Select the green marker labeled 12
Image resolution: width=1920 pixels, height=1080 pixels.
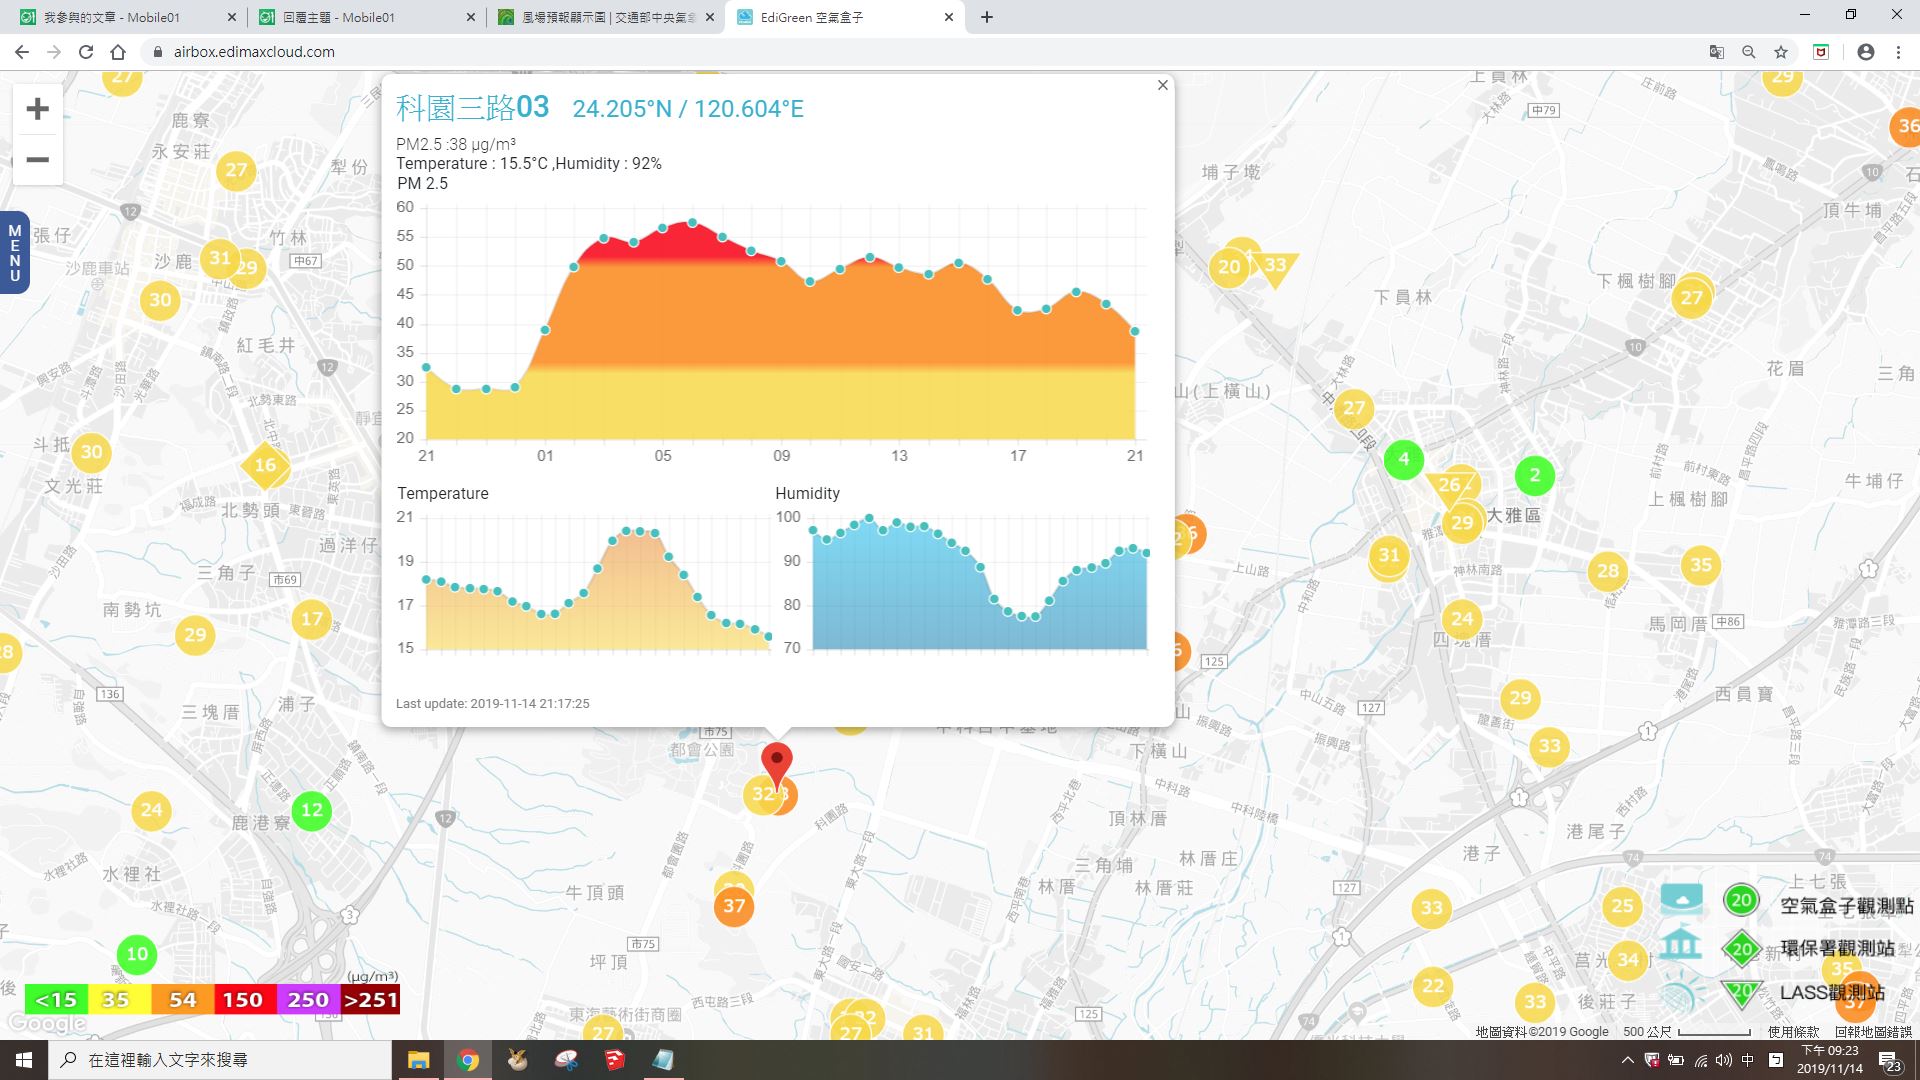click(x=312, y=810)
